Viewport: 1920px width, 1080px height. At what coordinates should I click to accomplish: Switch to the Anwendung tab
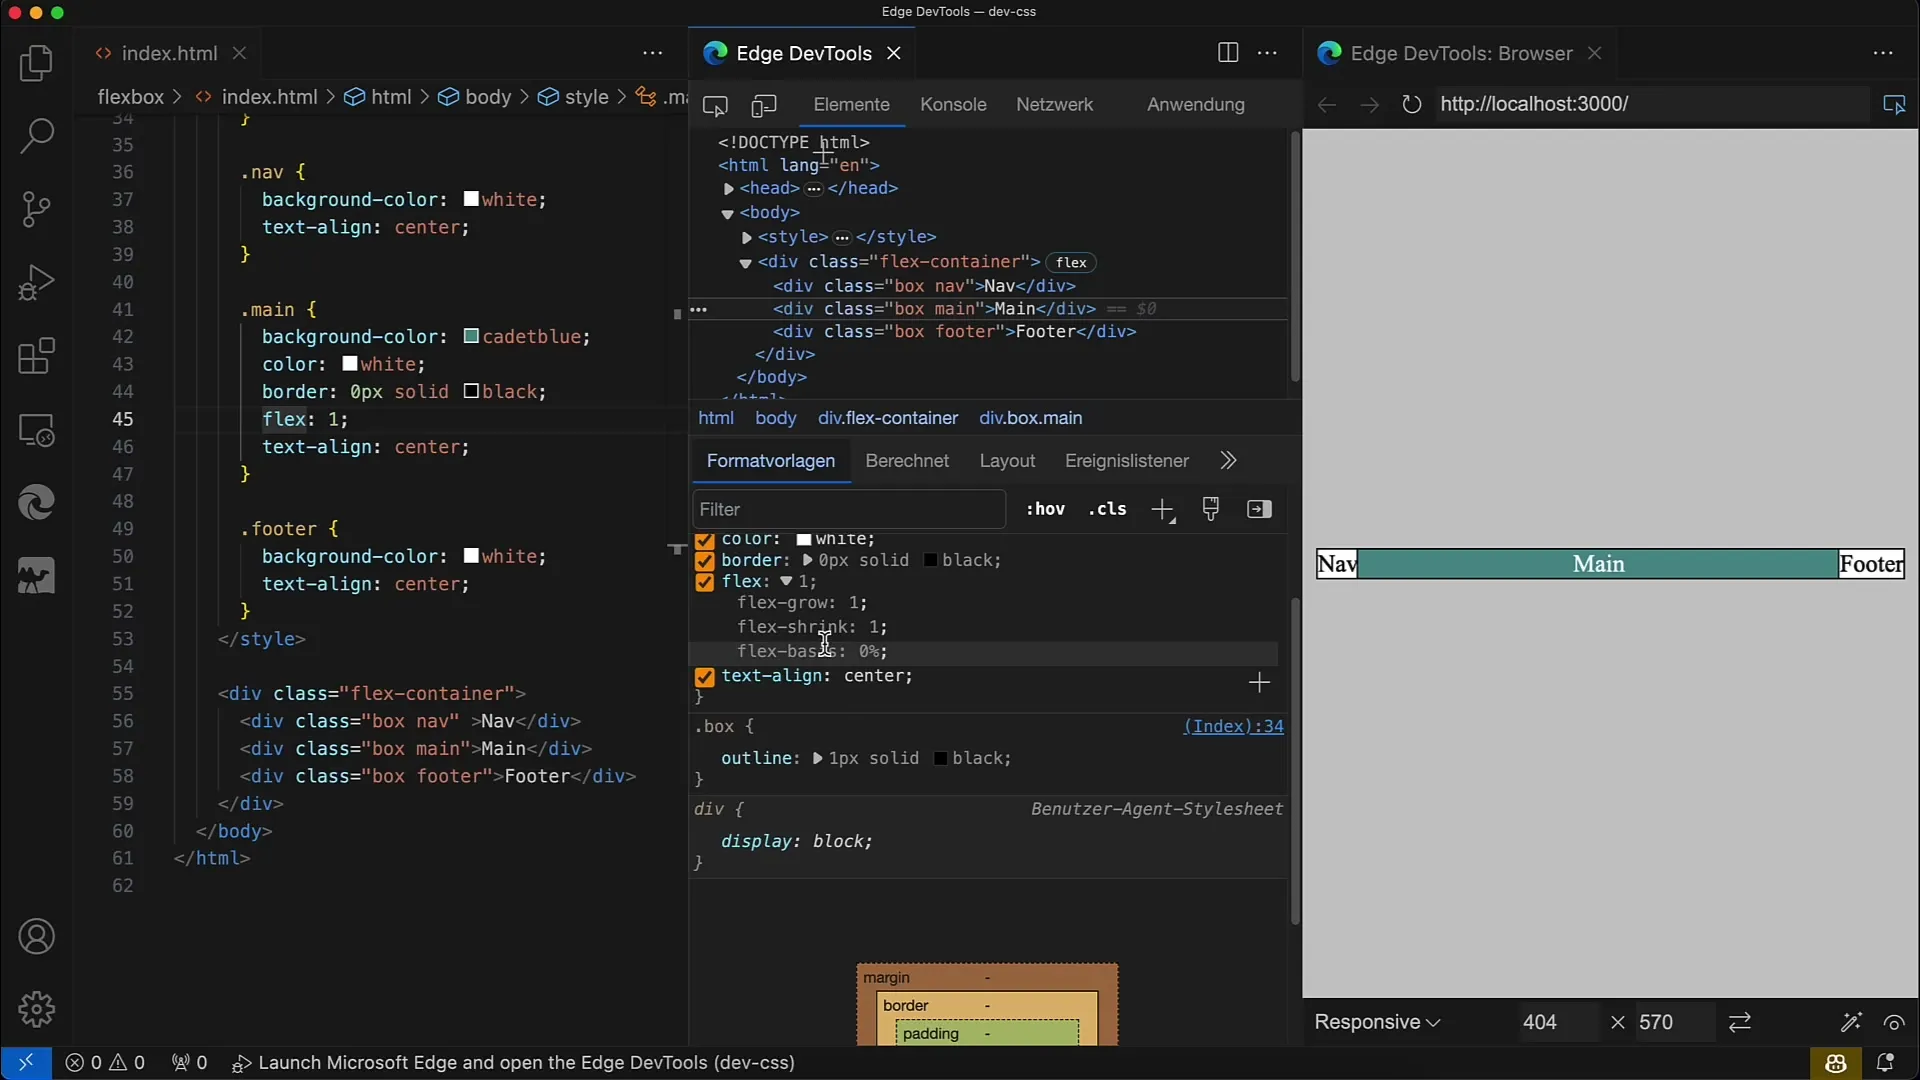[1196, 104]
